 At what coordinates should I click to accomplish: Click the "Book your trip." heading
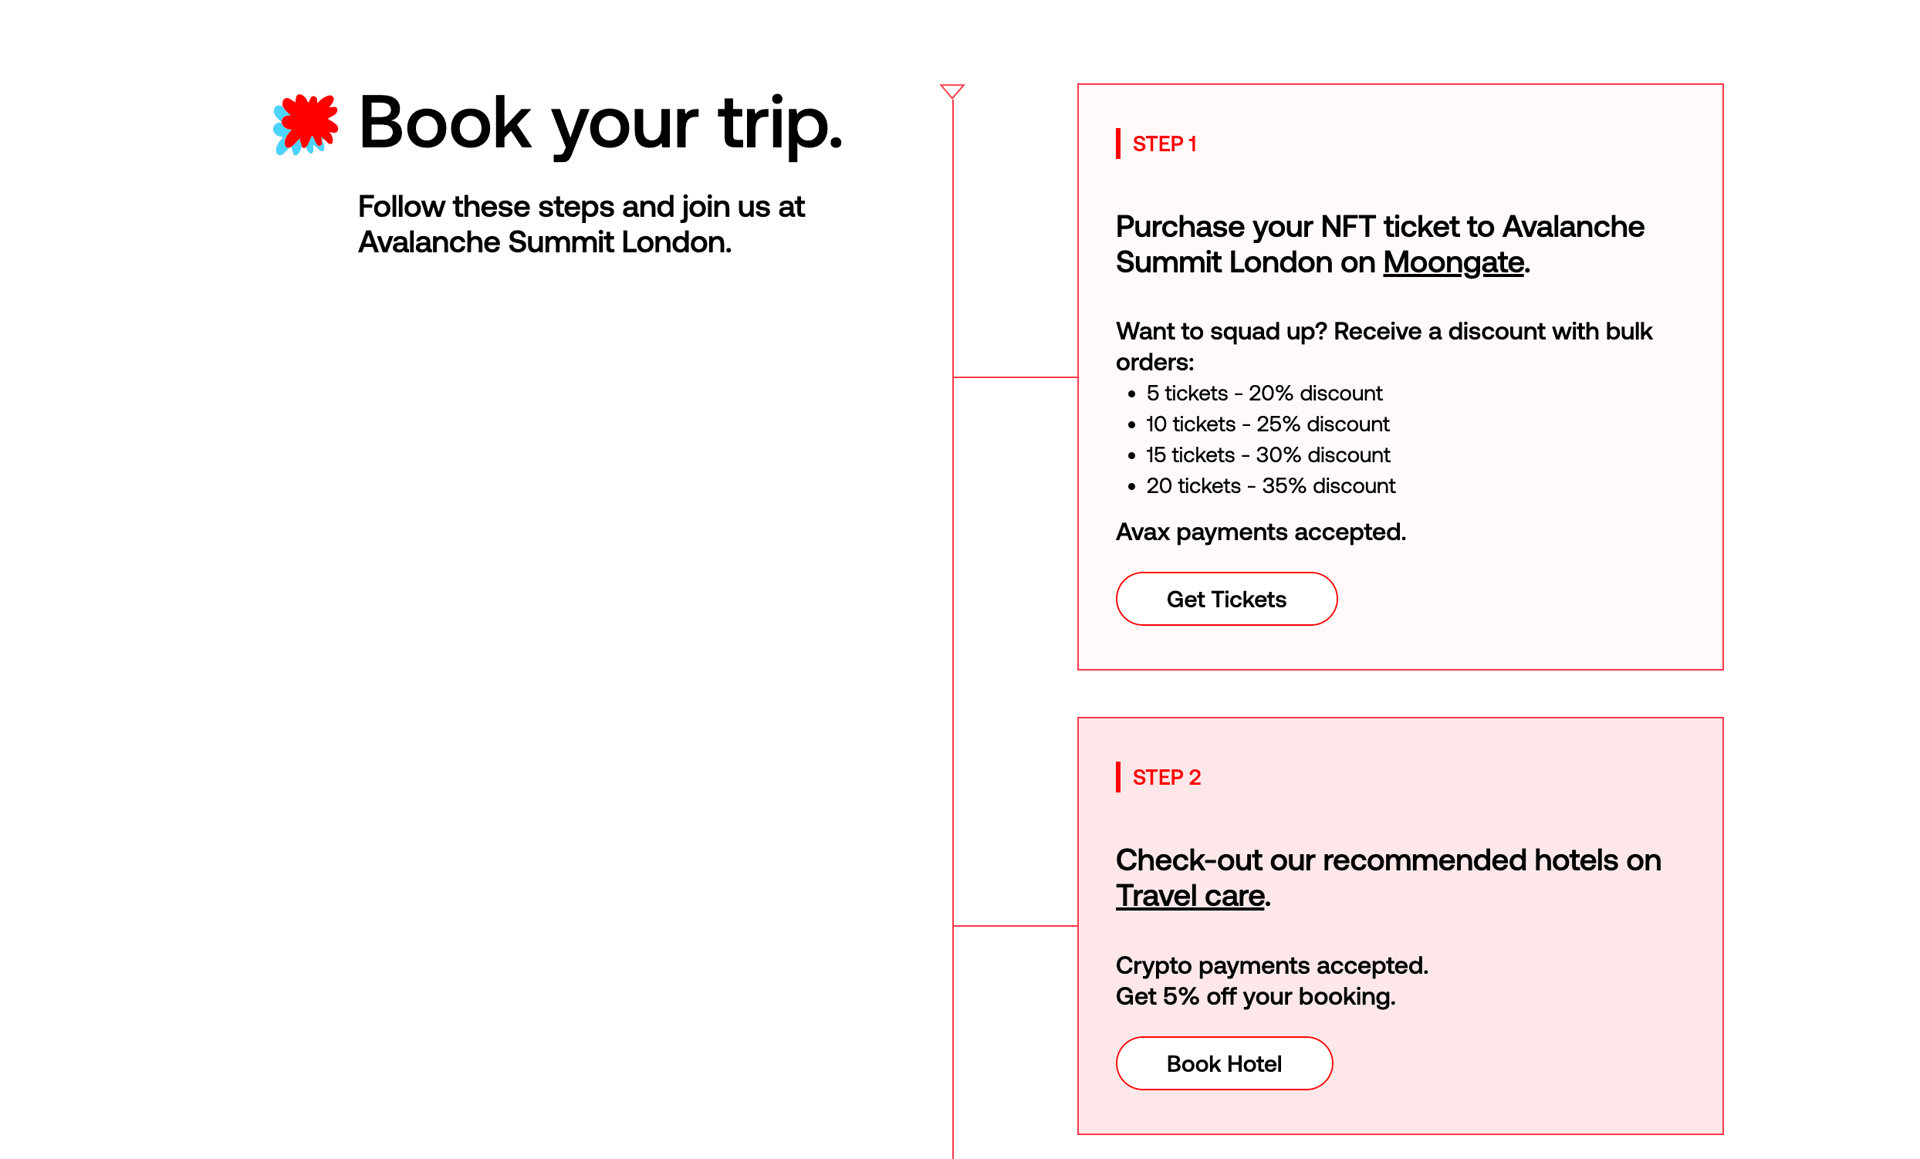[600, 123]
